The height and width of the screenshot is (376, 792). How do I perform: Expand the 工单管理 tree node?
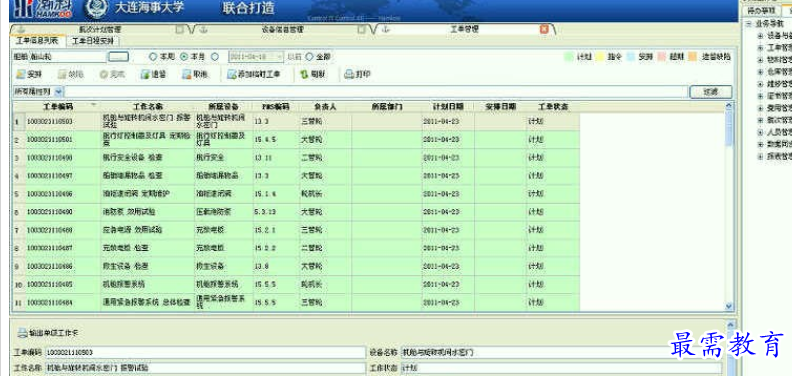click(x=760, y=48)
